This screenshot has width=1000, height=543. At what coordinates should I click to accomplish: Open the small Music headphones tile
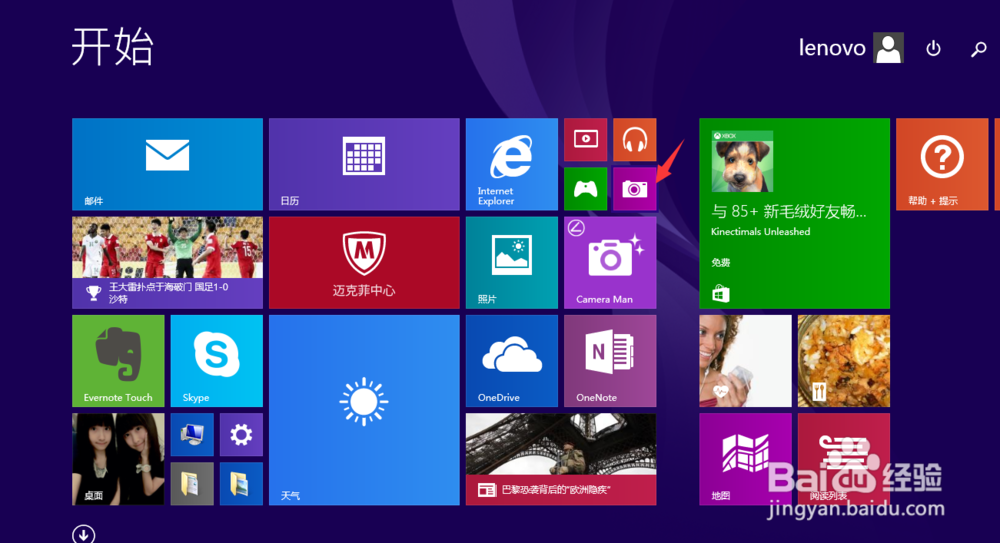[635, 140]
